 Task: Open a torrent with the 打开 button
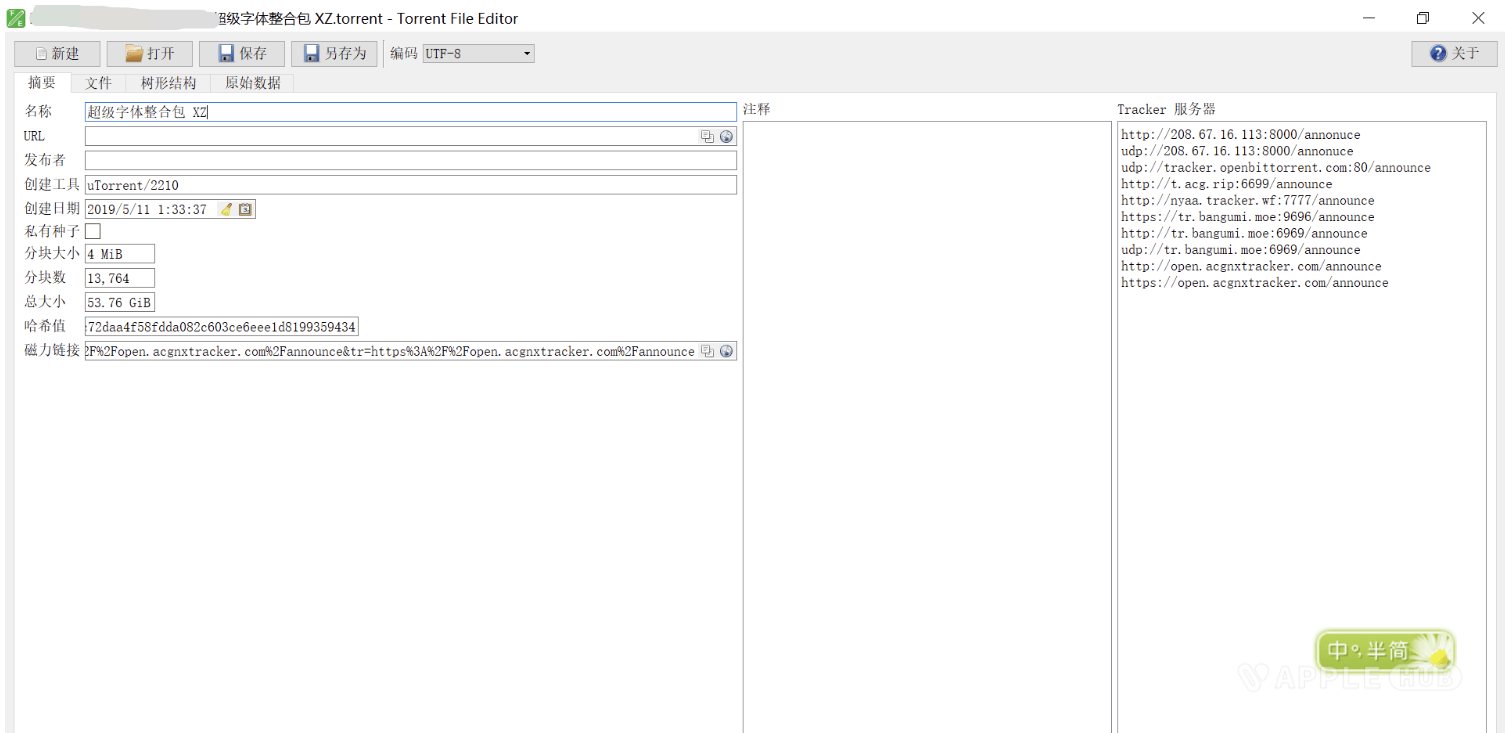click(x=149, y=54)
